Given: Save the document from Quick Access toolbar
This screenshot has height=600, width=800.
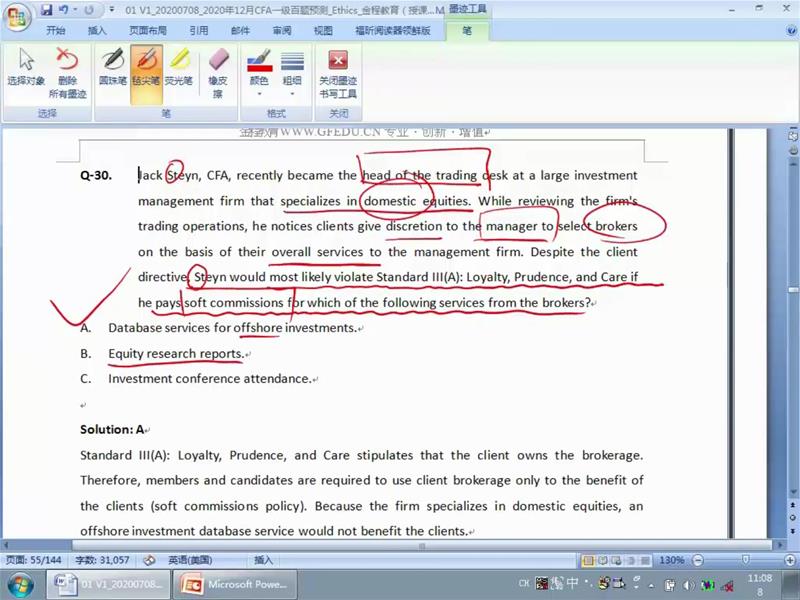Looking at the screenshot, I should pos(47,10).
